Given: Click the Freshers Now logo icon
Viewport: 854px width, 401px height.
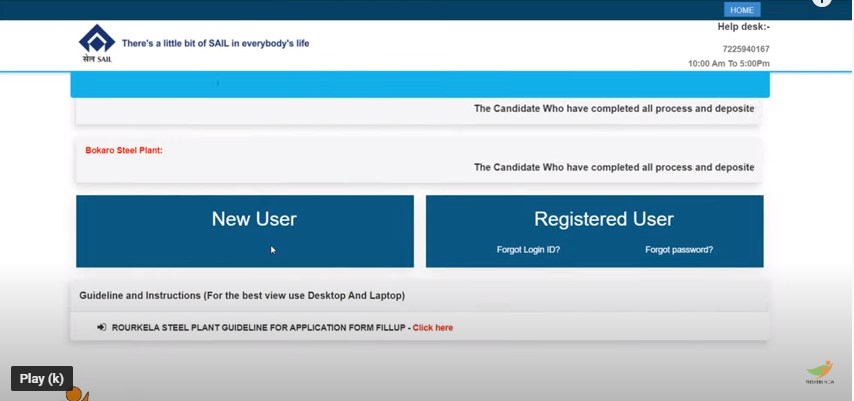Looking at the screenshot, I should [x=820, y=372].
